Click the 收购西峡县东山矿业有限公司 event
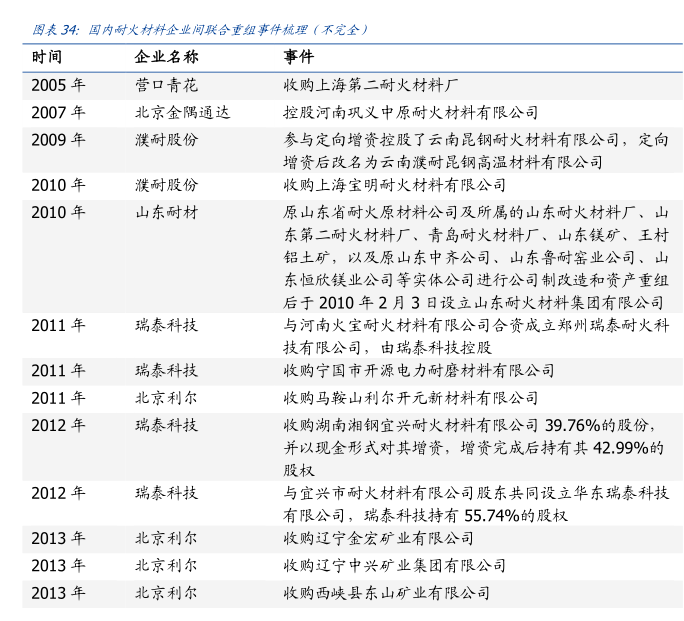This screenshot has width=684, height=621. coord(386,593)
